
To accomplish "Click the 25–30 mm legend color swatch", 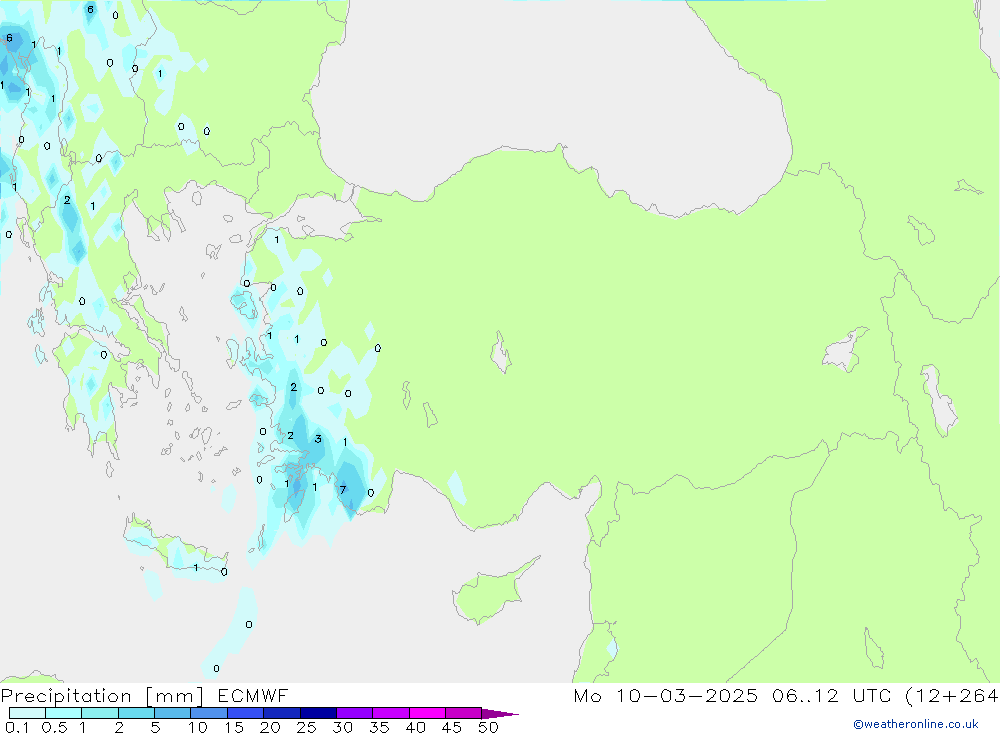I will coord(318,713).
